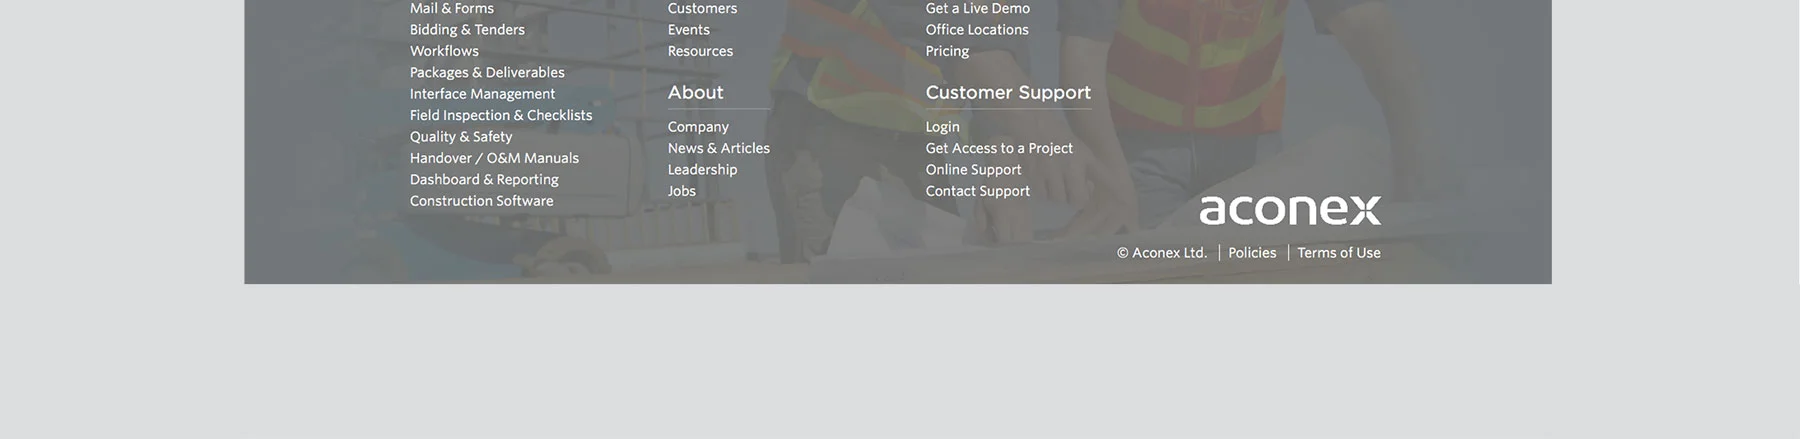Open the Jobs link
This screenshot has width=1800, height=439.
(x=681, y=191)
